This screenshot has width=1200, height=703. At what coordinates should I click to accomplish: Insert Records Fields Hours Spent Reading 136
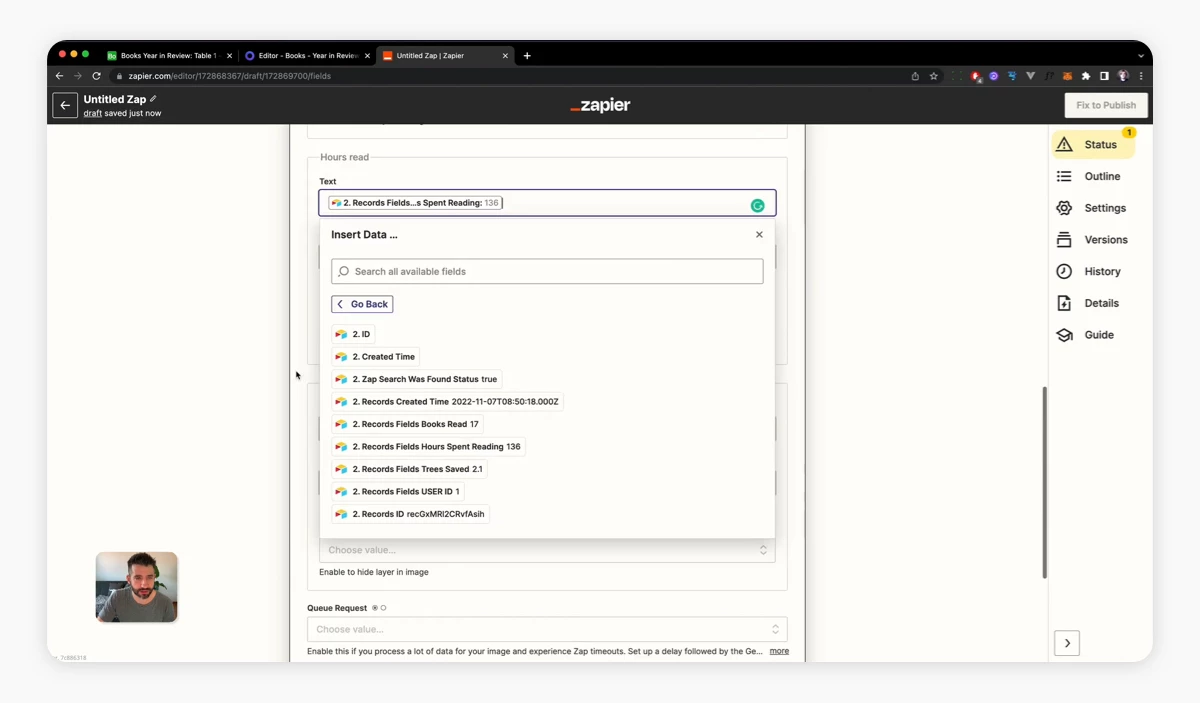tap(429, 447)
